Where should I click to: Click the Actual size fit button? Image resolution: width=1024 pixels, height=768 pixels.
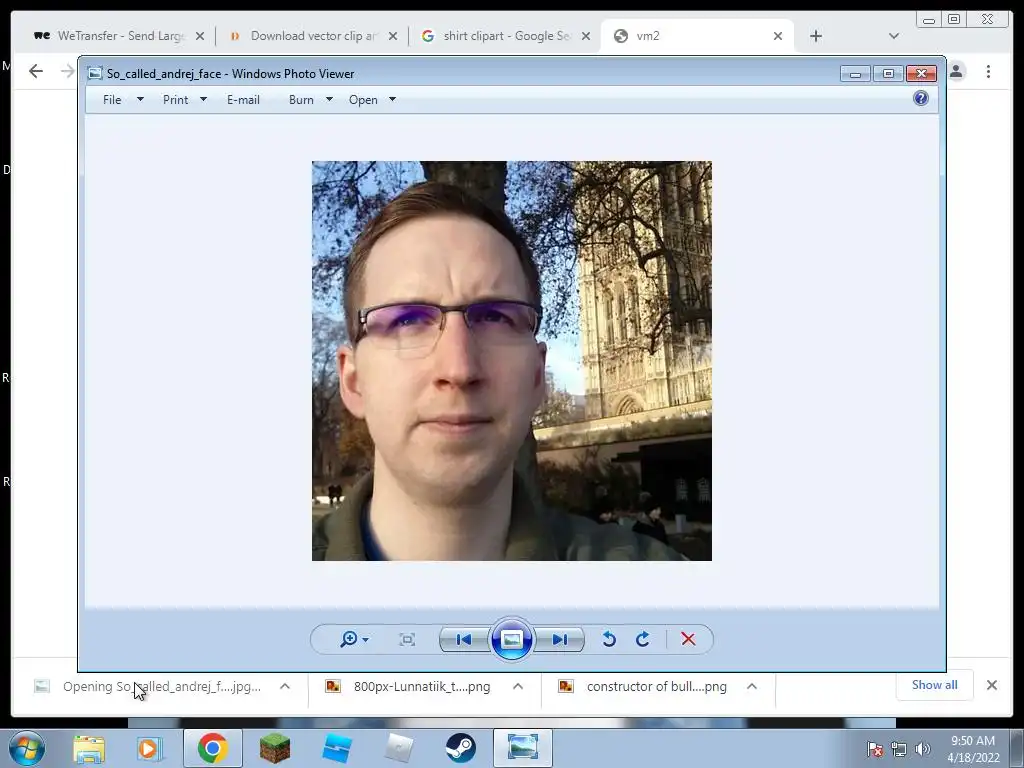point(407,639)
